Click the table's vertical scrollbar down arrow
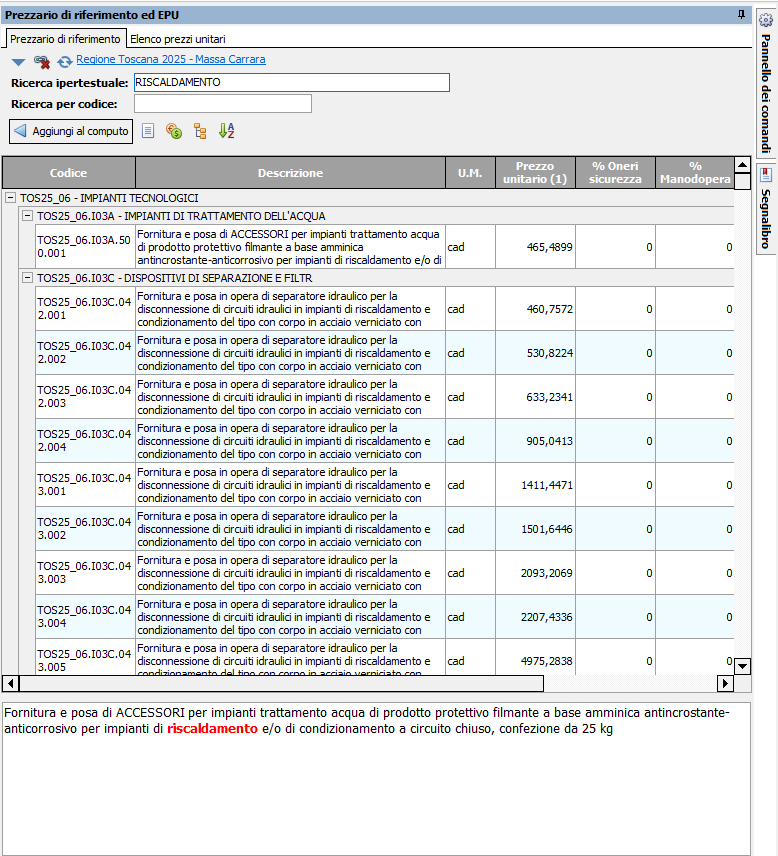 click(x=742, y=665)
